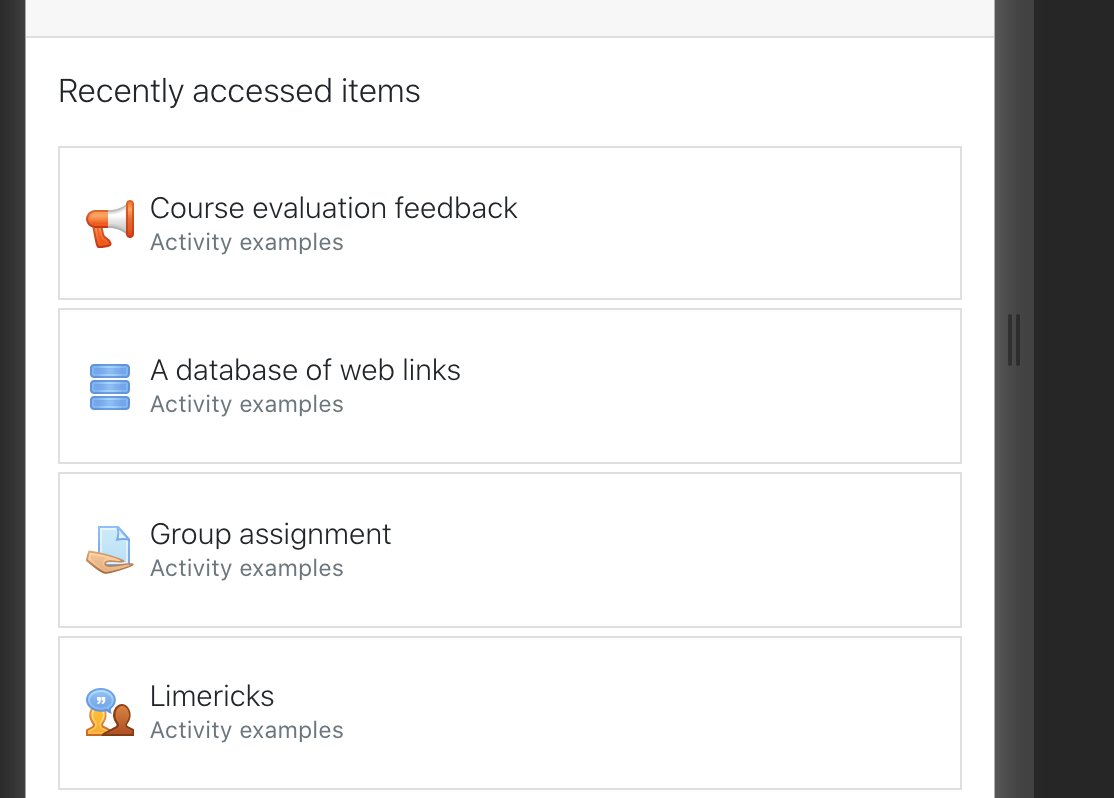1114x798 pixels.
Task: Click Activity examples under database of web links
Action: point(247,404)
